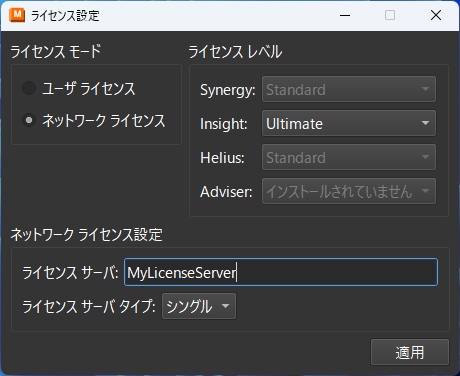The width and height of the screenshot is (460, 376).
Task: Click the Helius: label
Action: click(x=222, y=158)
